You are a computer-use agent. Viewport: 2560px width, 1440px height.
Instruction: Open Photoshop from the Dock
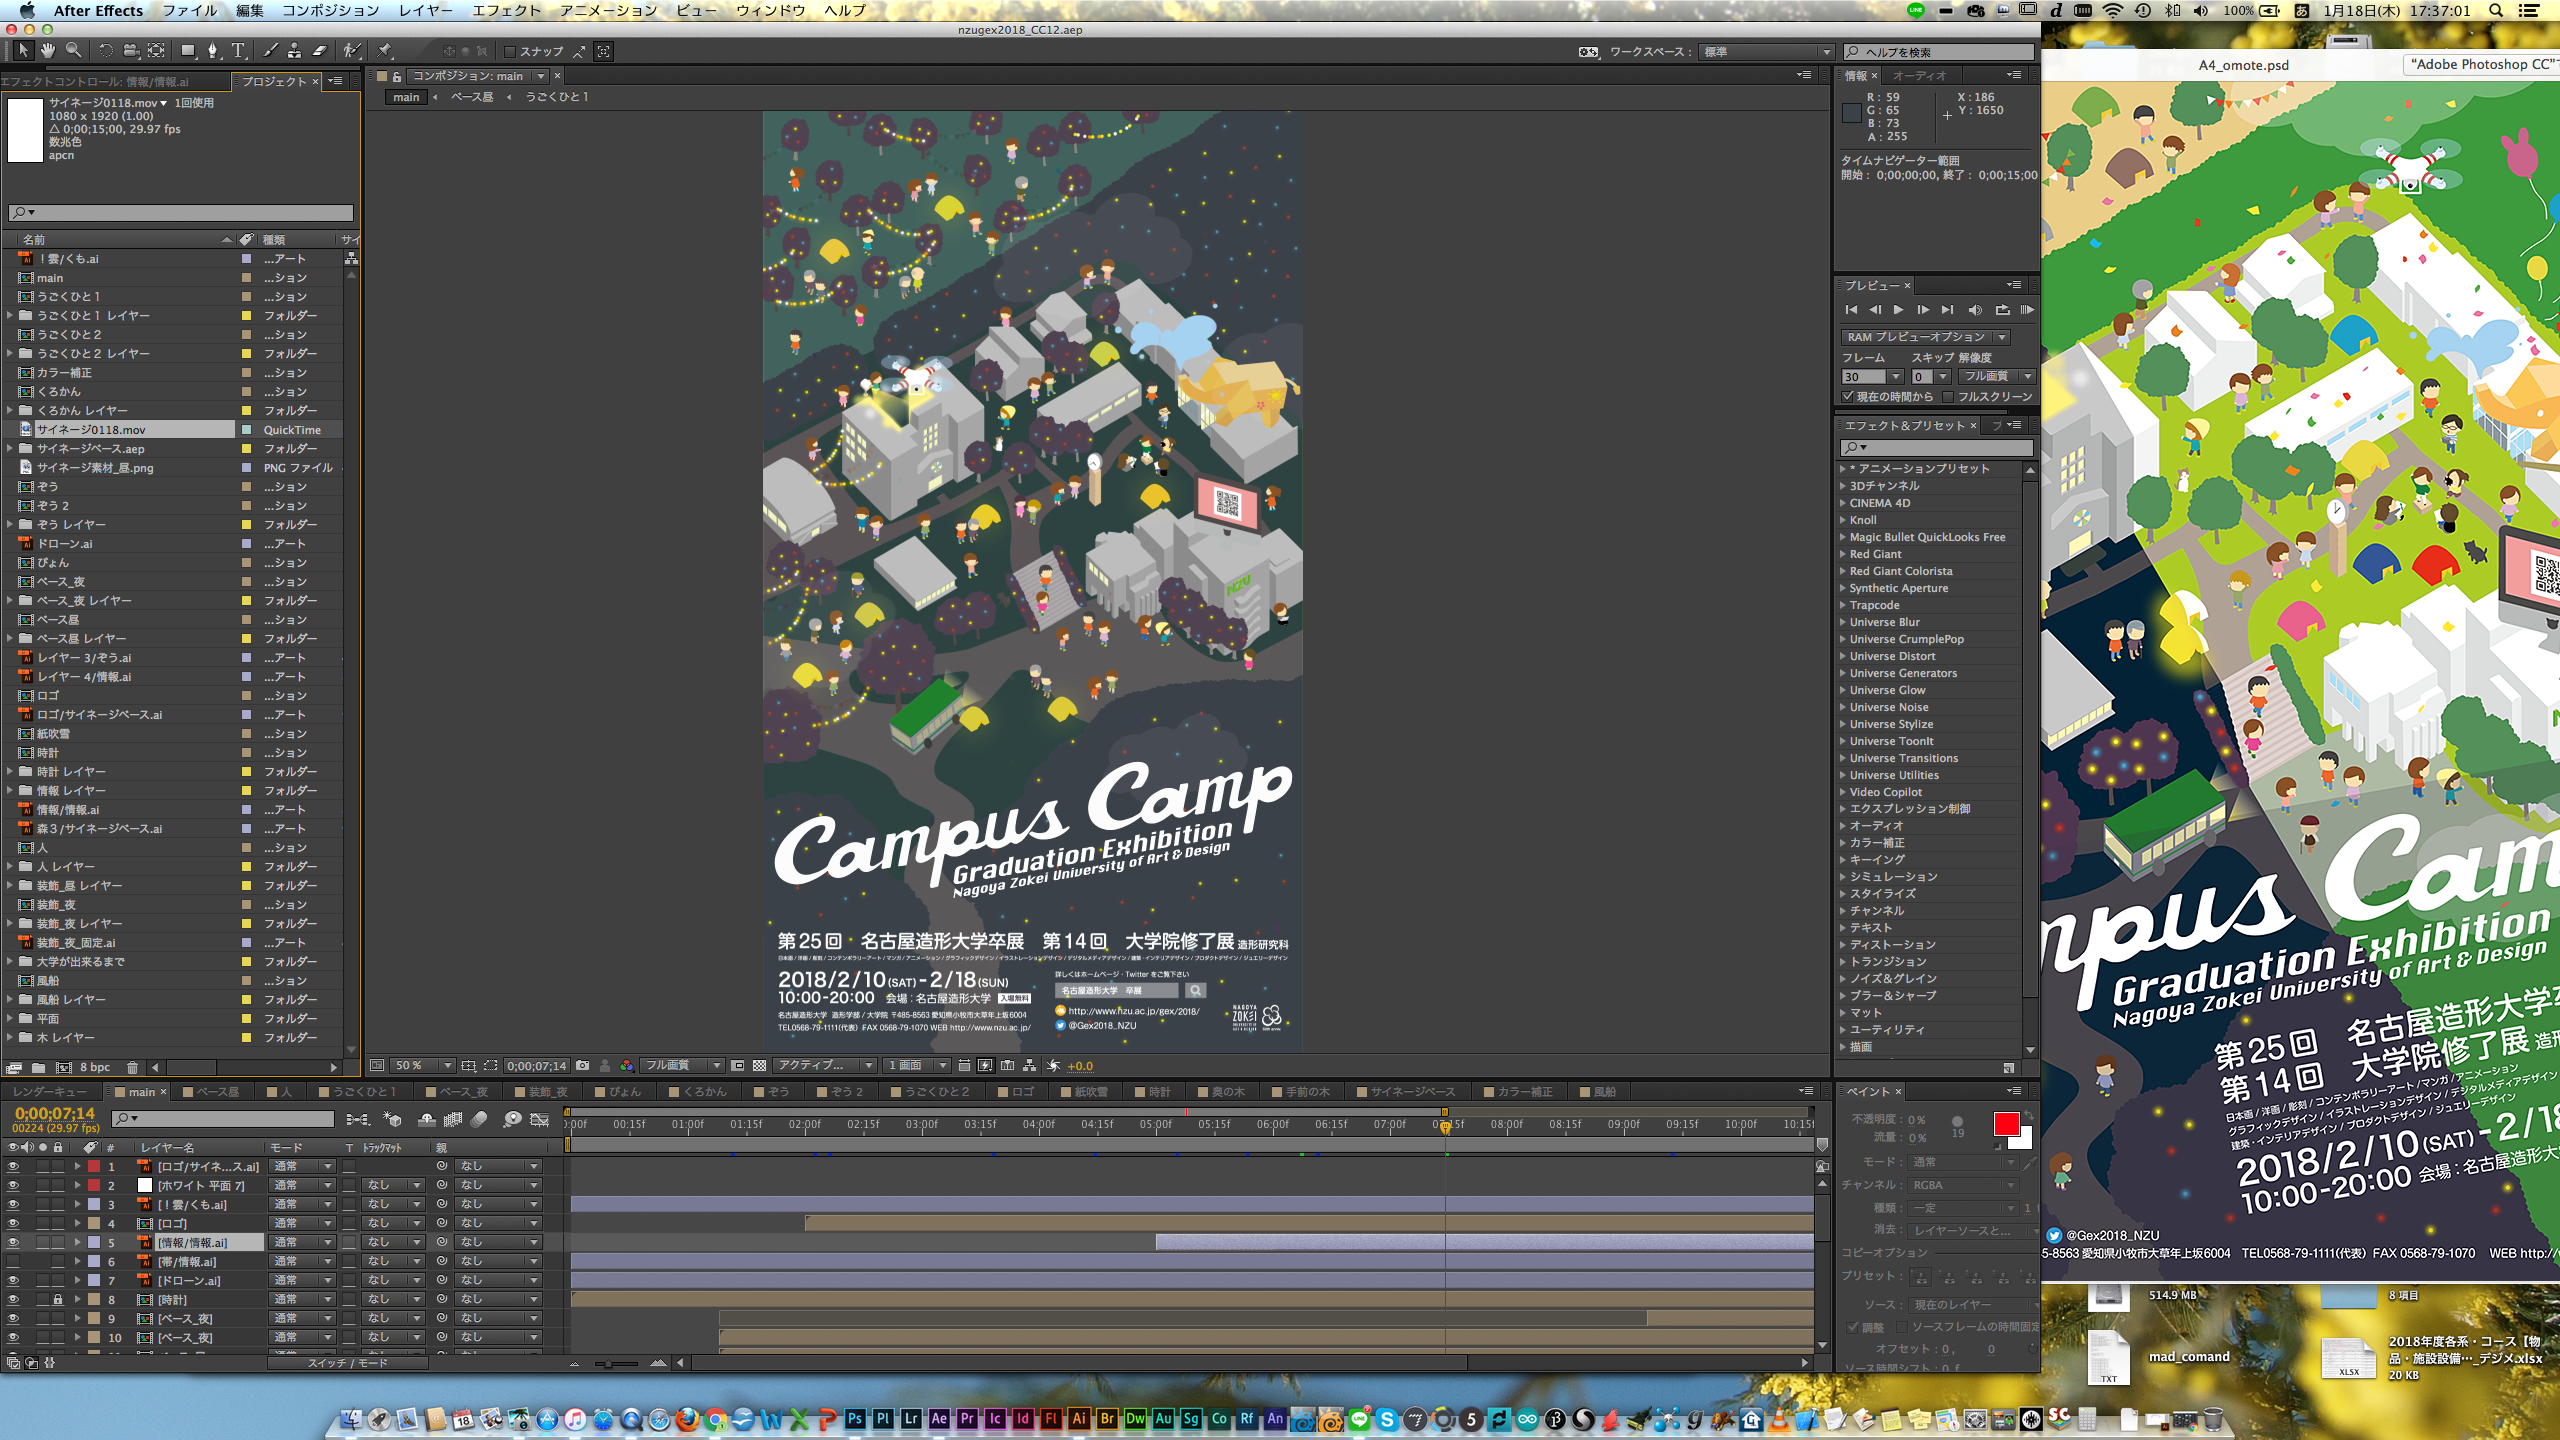(854, 1418)
